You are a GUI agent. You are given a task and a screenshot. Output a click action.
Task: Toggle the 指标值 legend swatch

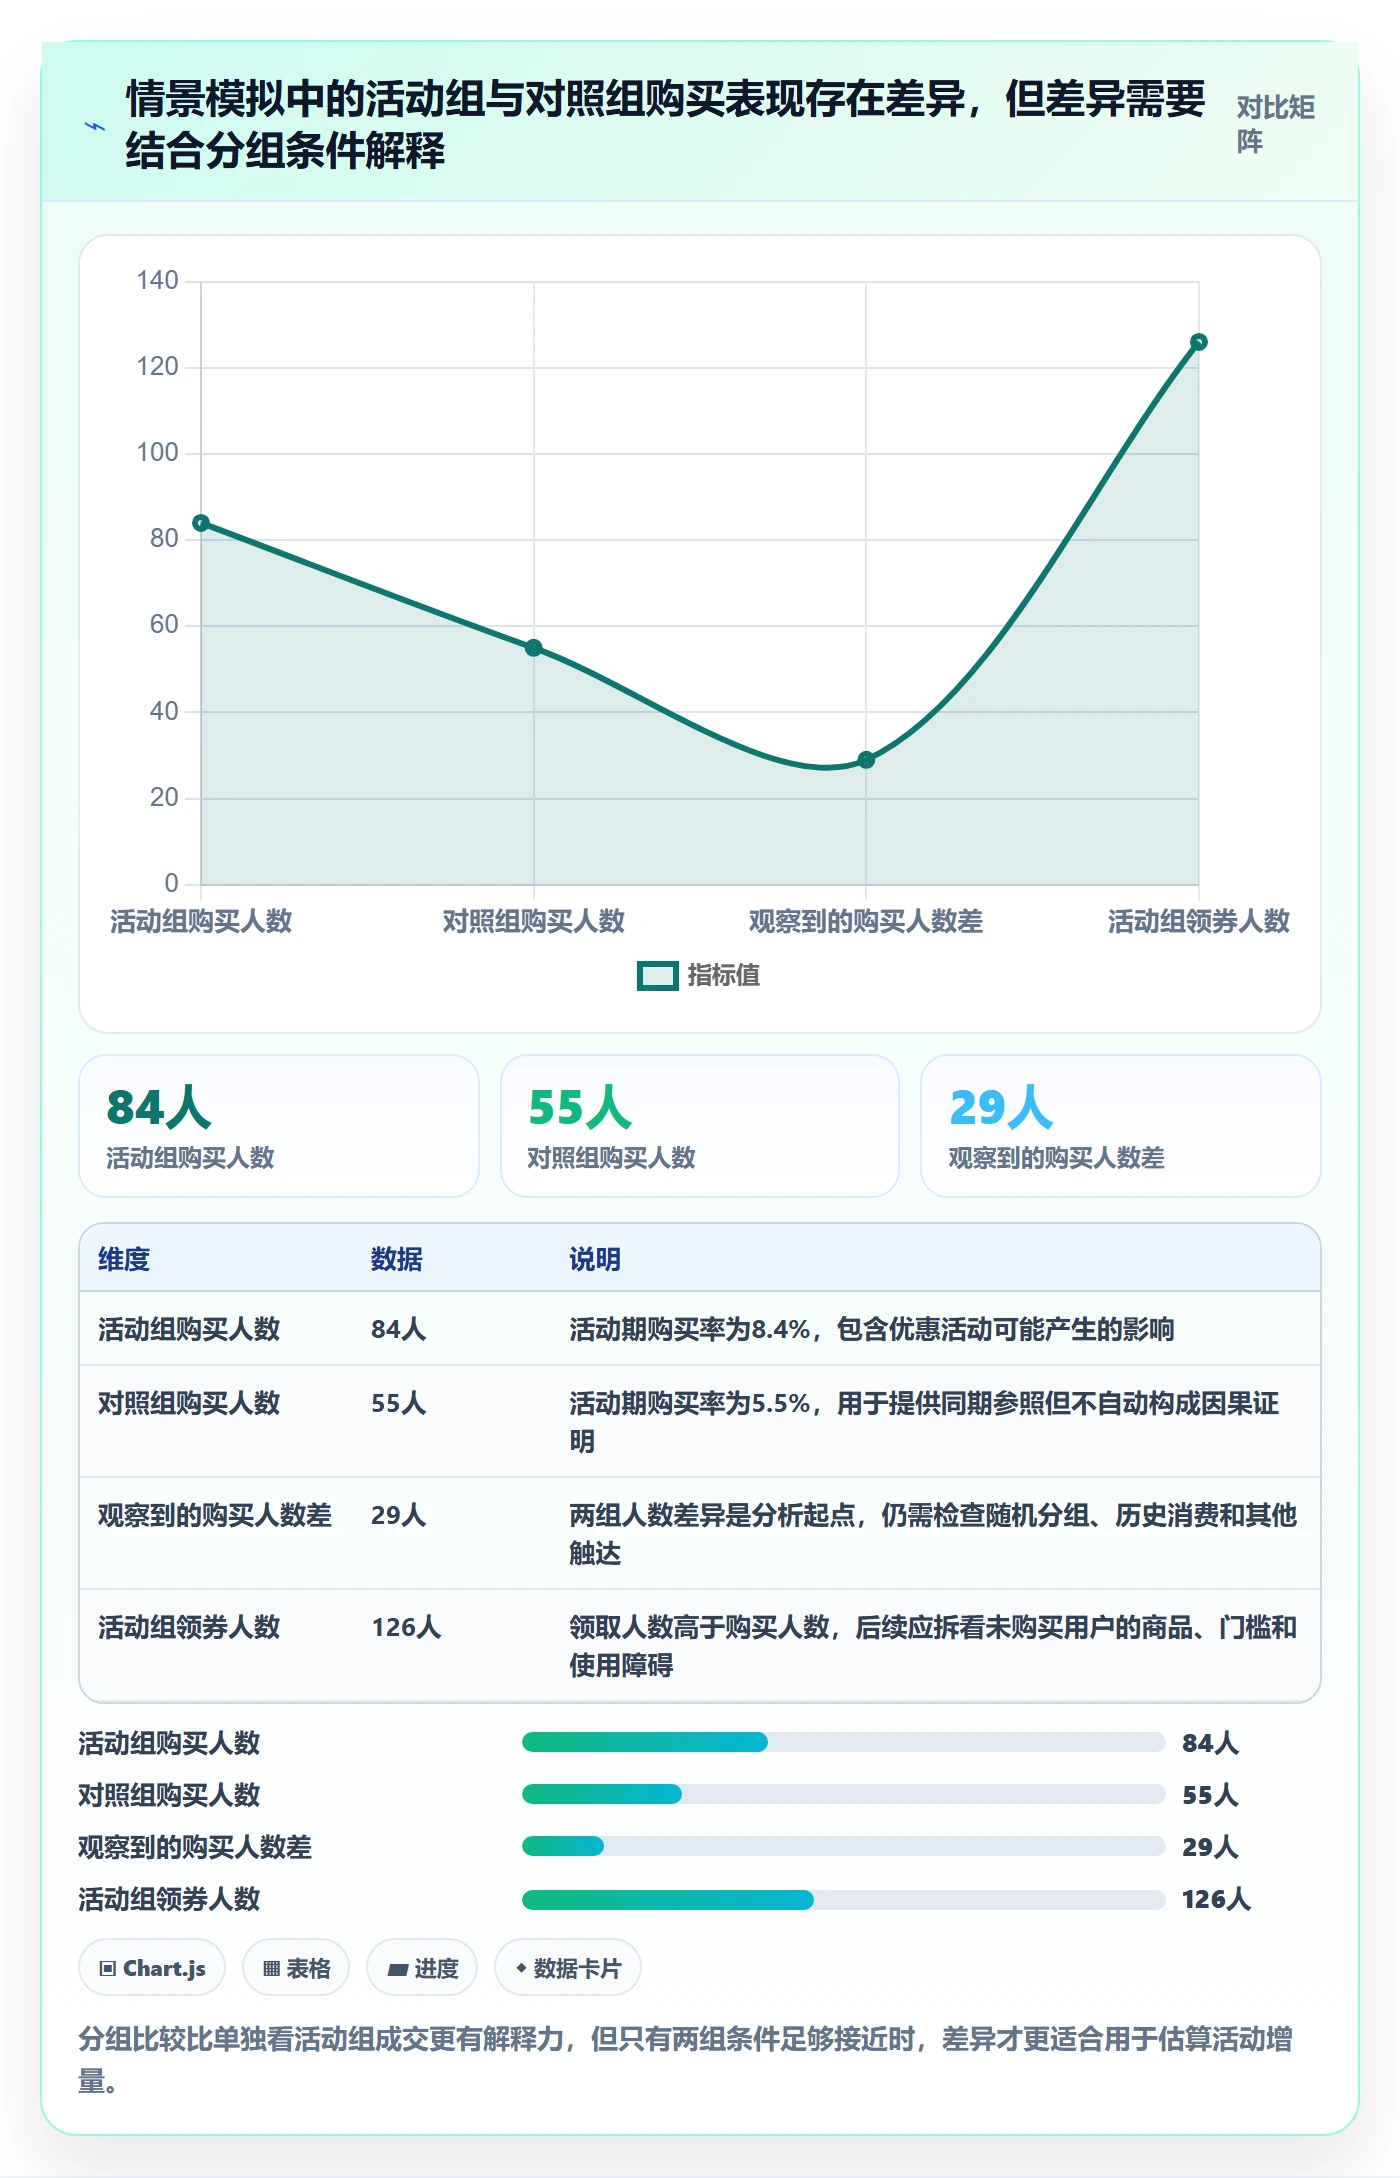(x=657, y=975)
